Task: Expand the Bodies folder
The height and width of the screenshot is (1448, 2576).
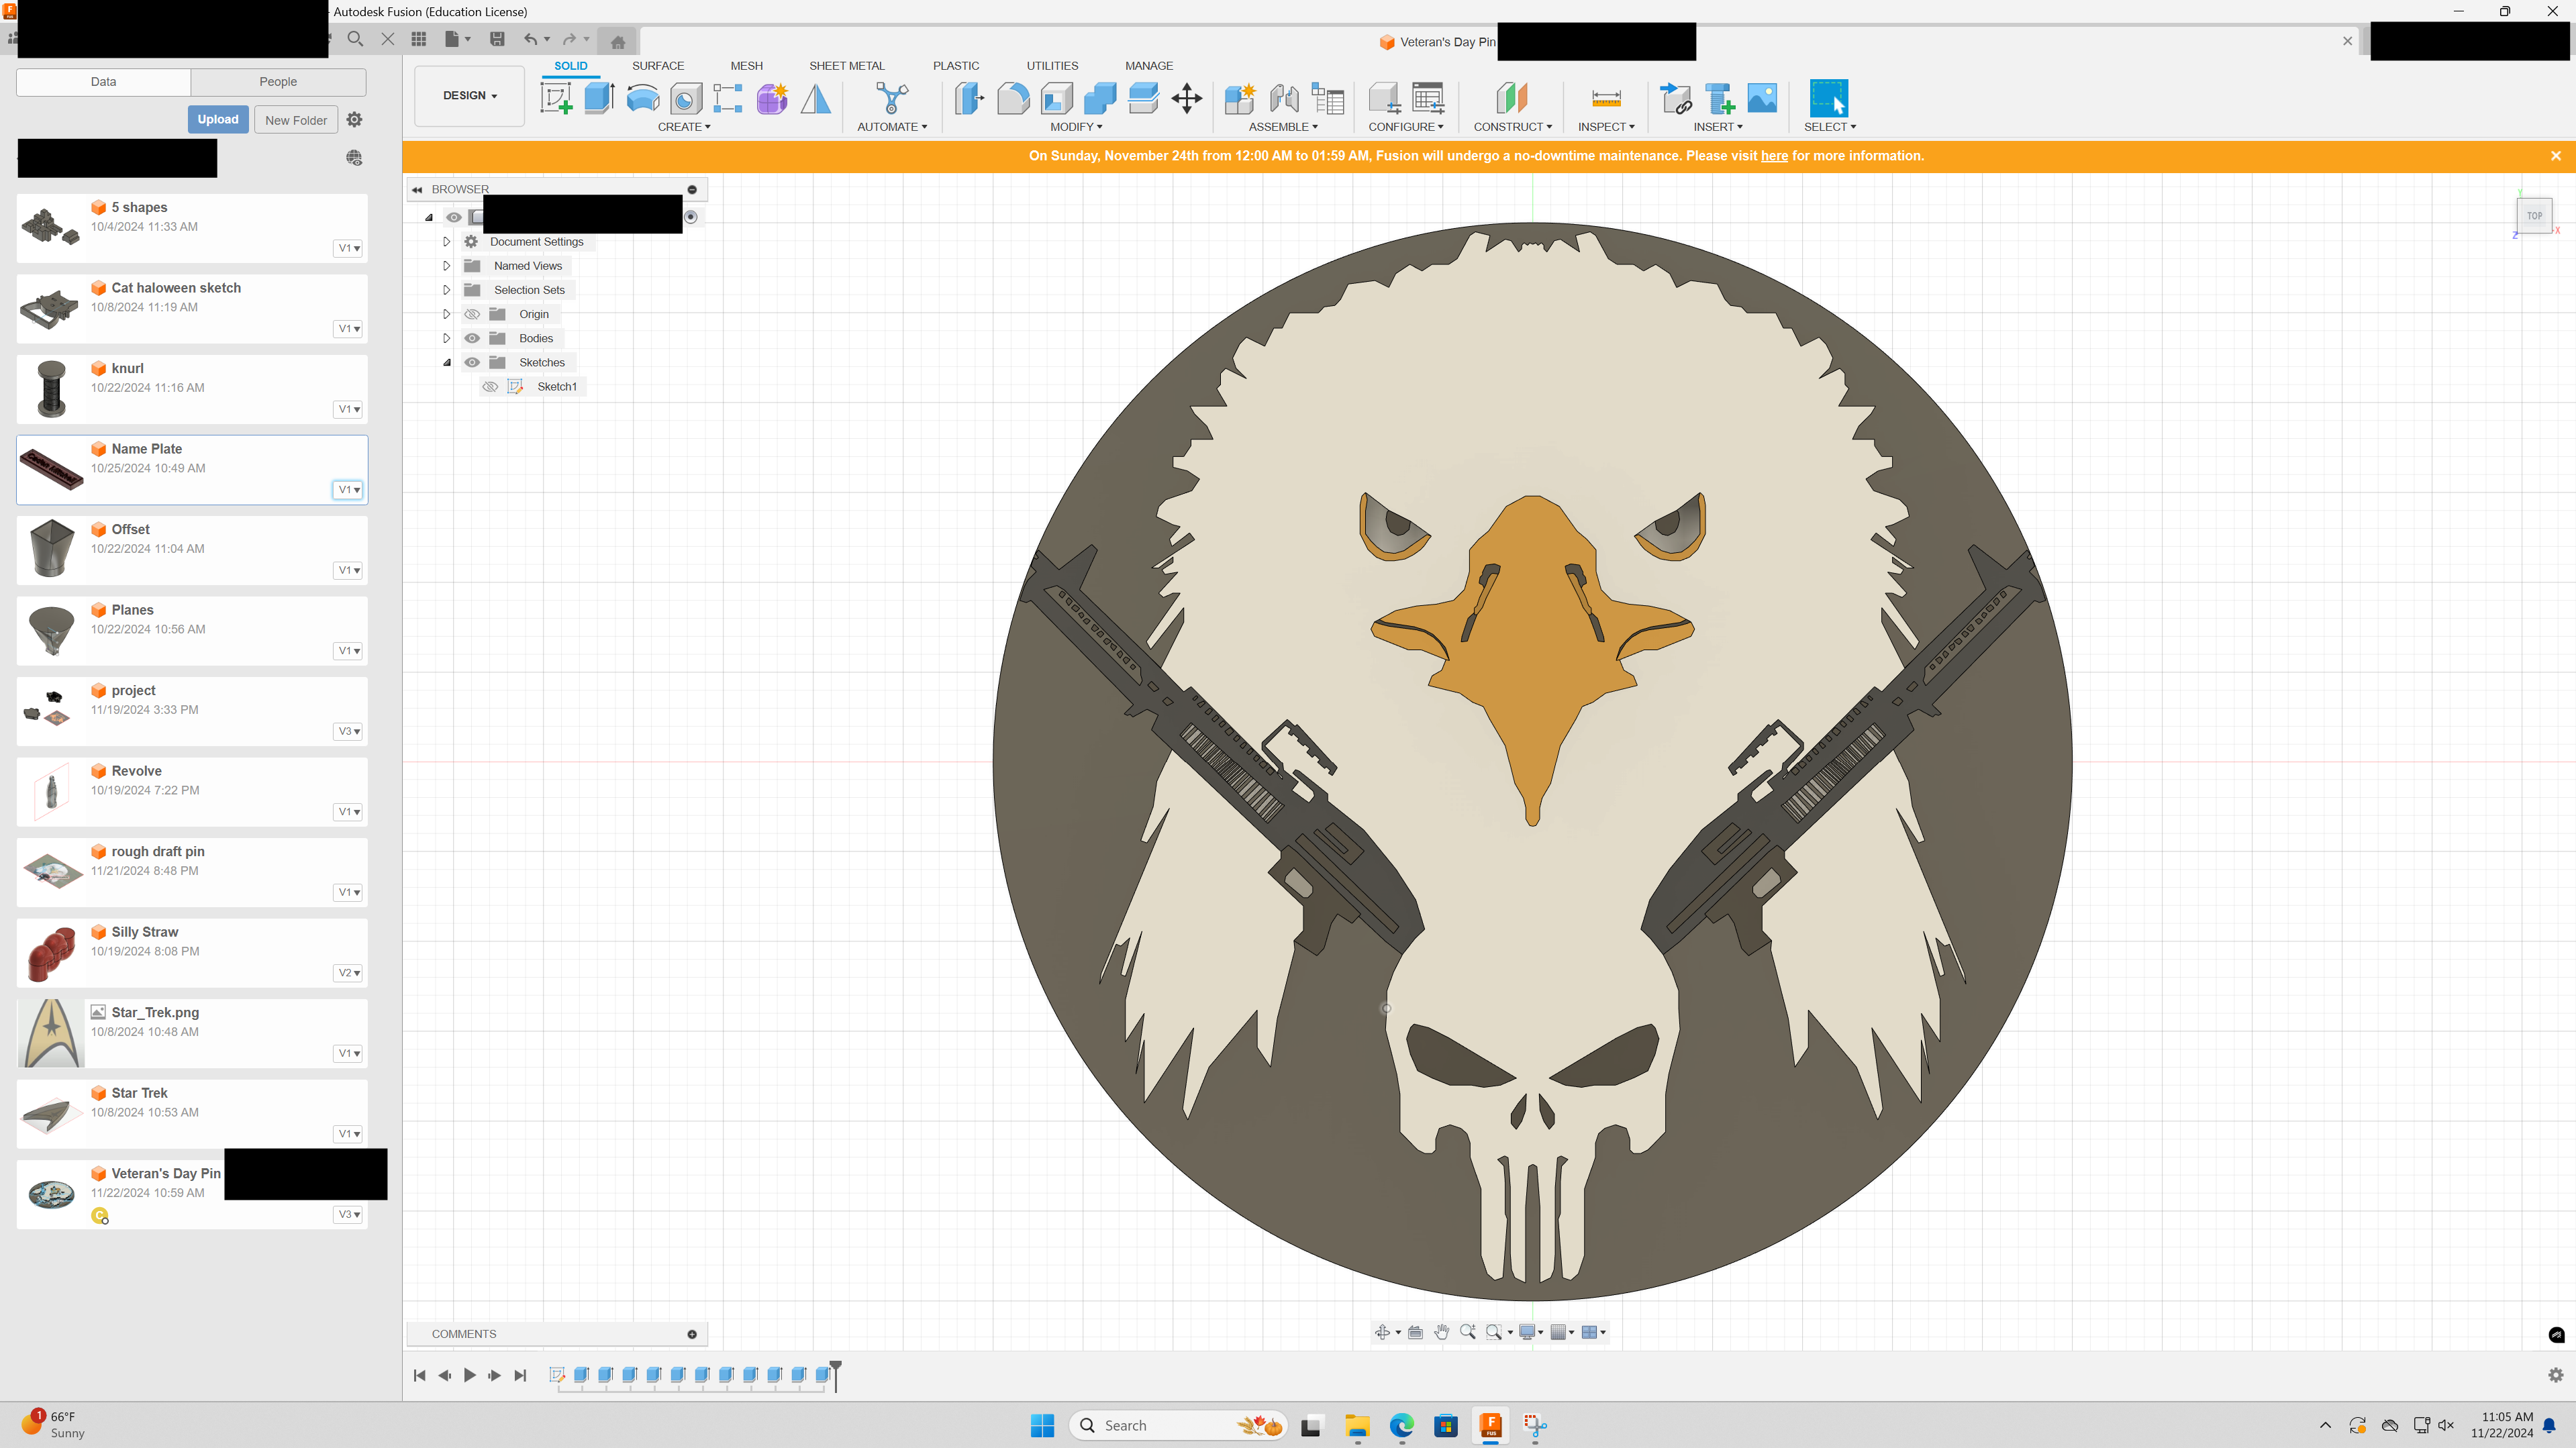Action: (x=447, y=338)
